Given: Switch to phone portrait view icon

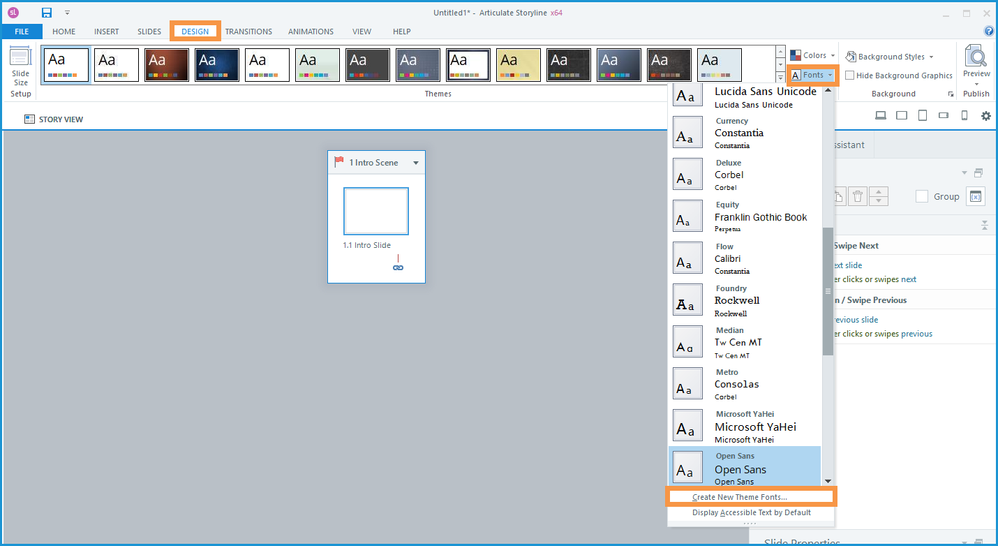Looking at the screenshot, I should coord(964,116).
